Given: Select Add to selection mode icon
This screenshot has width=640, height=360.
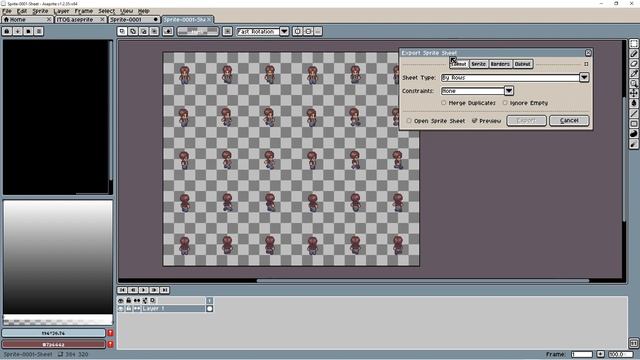Looking at the screenshot, I should [x=133, y=31].
